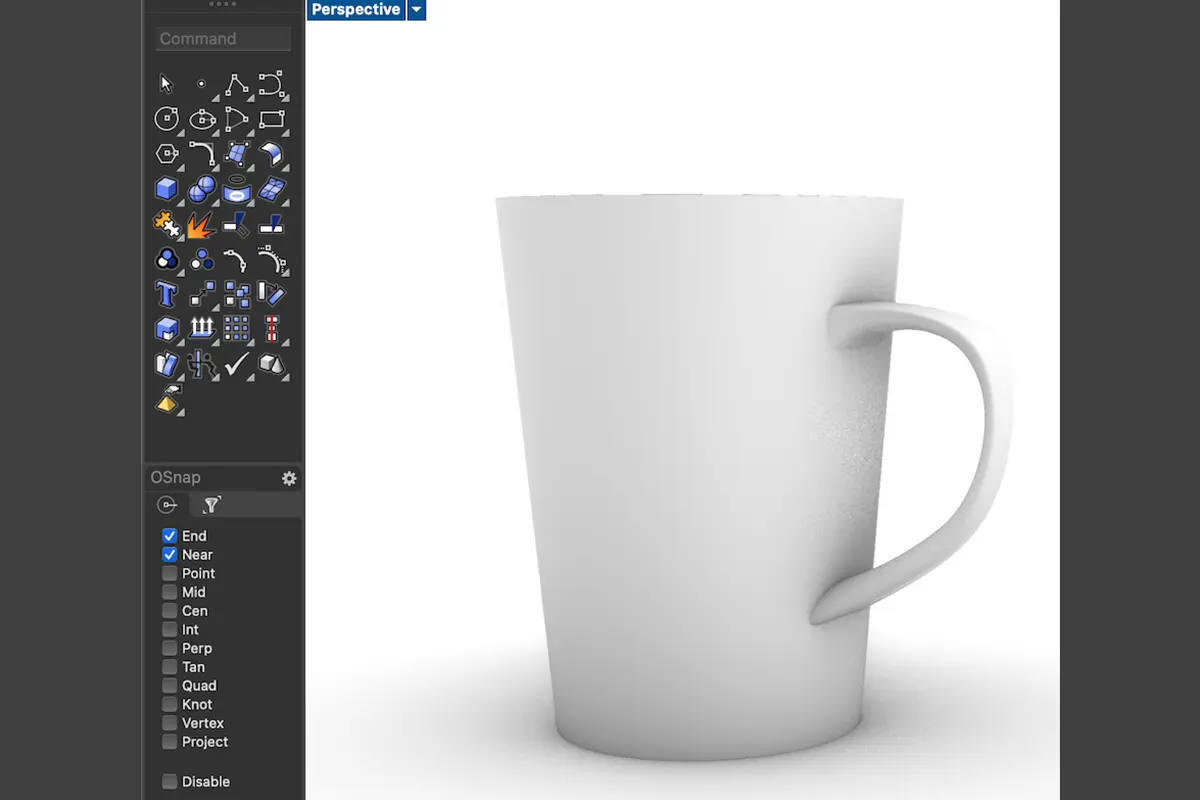Select the Circle tool
This screenshot has height=800, width=1200.
(166, 119)
